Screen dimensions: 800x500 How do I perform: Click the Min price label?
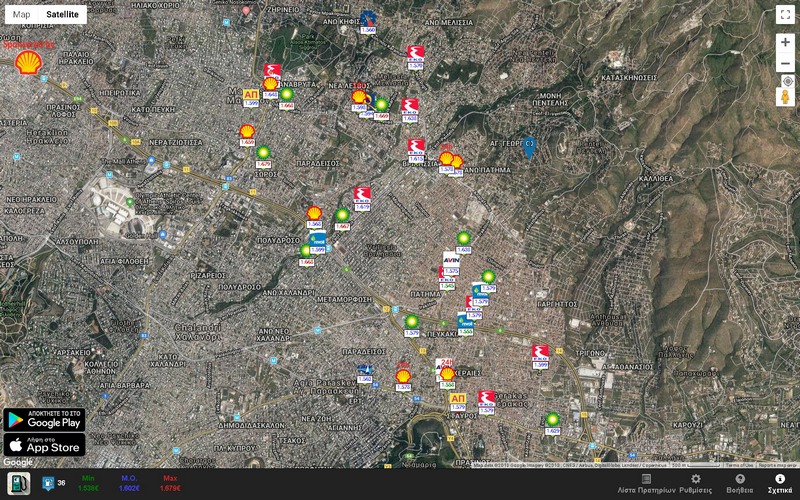point(88,478)
